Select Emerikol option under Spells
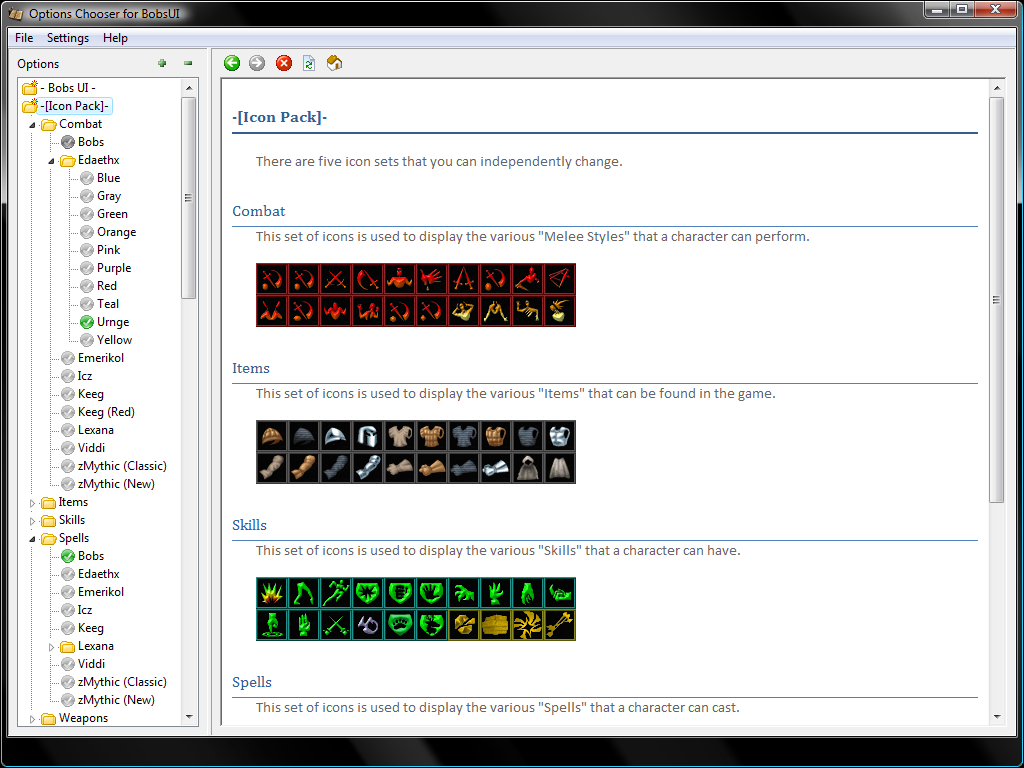This screenshot has width=1024, height=768. (x=101, y=592)
